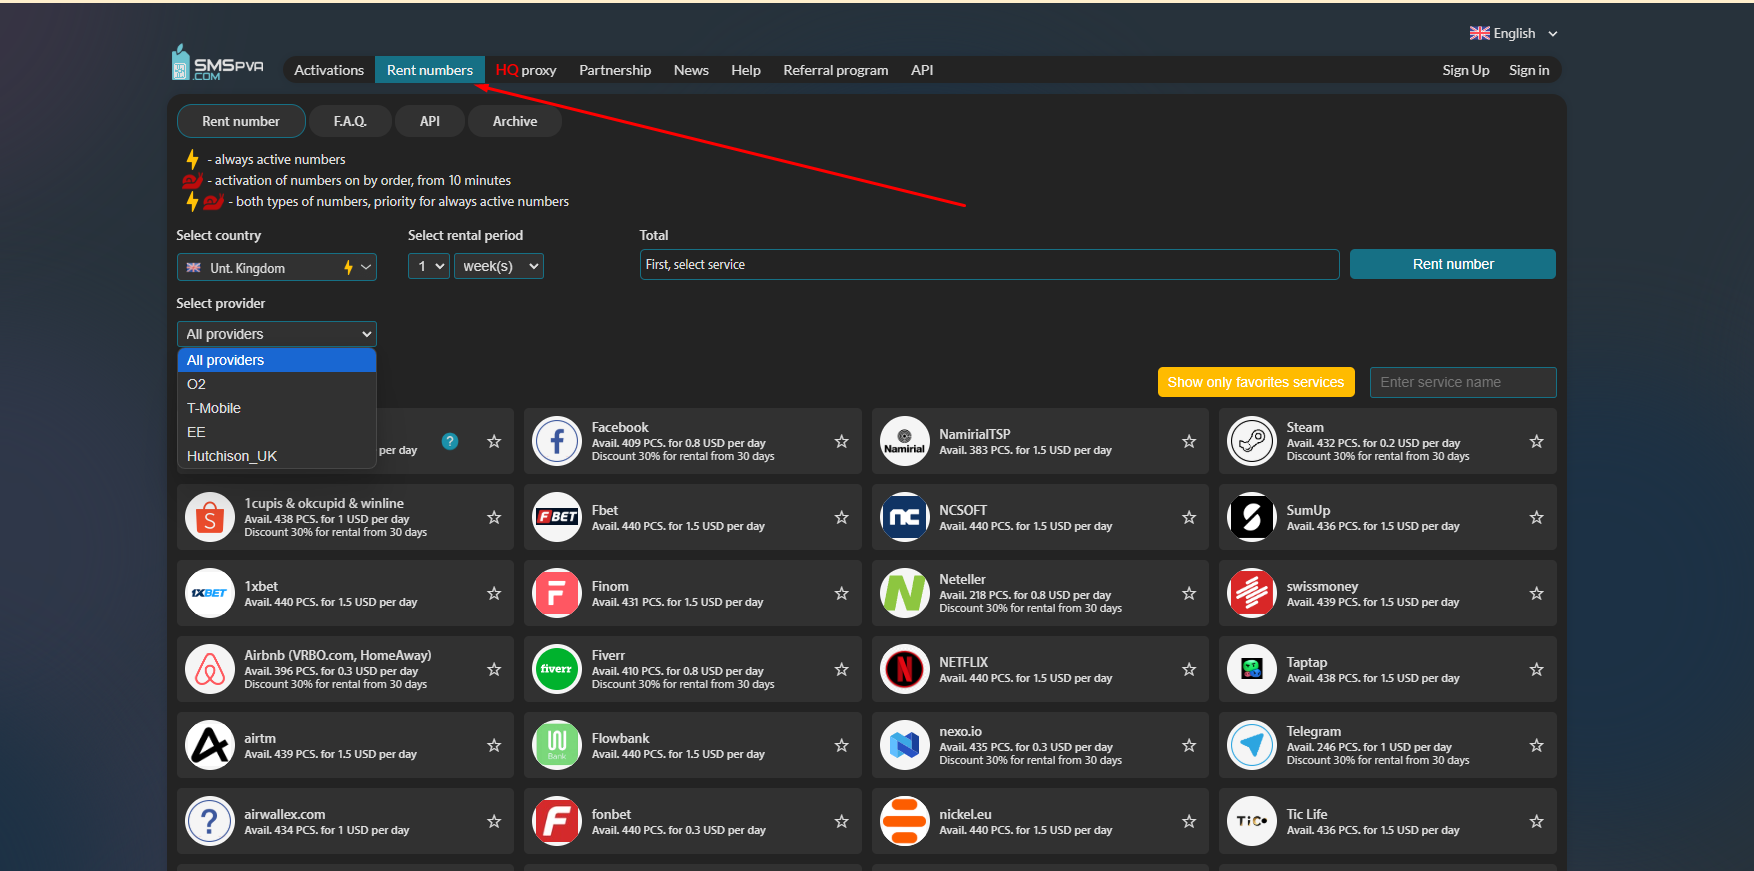Collapse the All providers dropdown
Screen dimensions: 1754x871
pyautogui.click(x=277, y=334)
